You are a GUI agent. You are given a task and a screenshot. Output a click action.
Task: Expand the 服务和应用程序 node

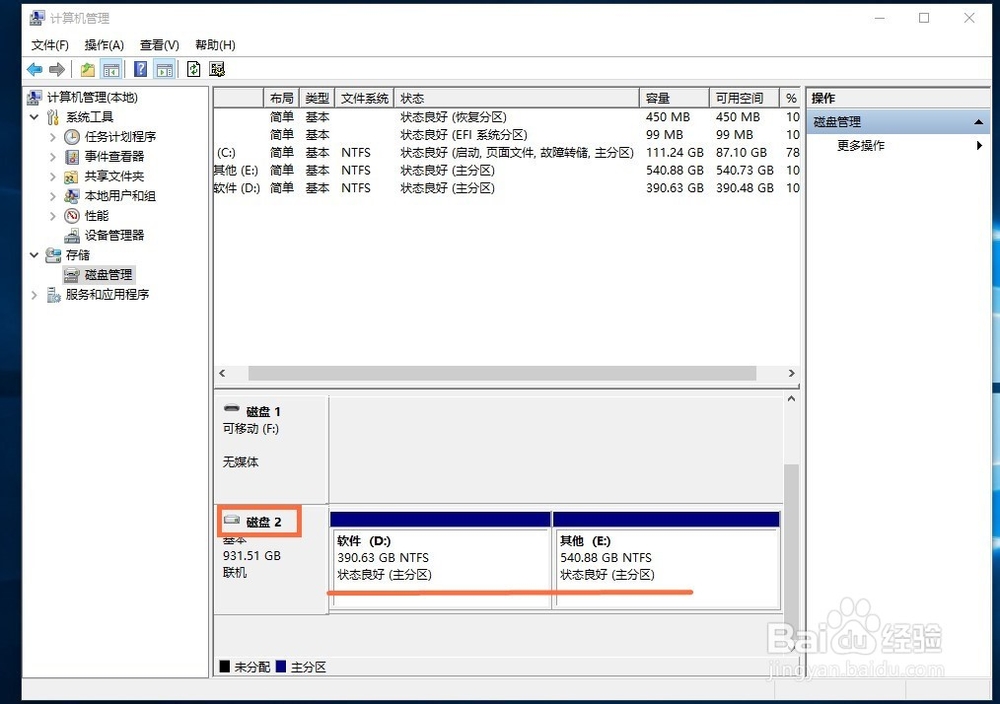pyautogui.click(x=34, y=294)
